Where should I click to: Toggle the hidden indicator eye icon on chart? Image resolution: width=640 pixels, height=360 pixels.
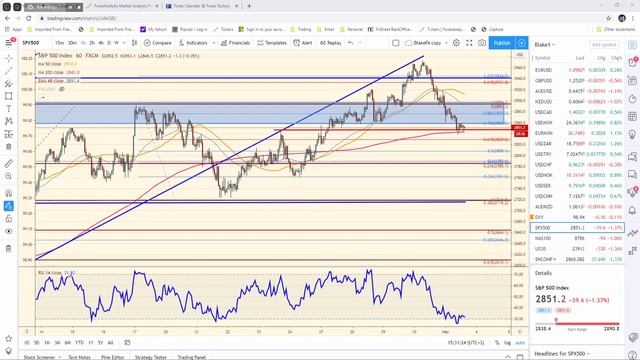tap(62, 89)
